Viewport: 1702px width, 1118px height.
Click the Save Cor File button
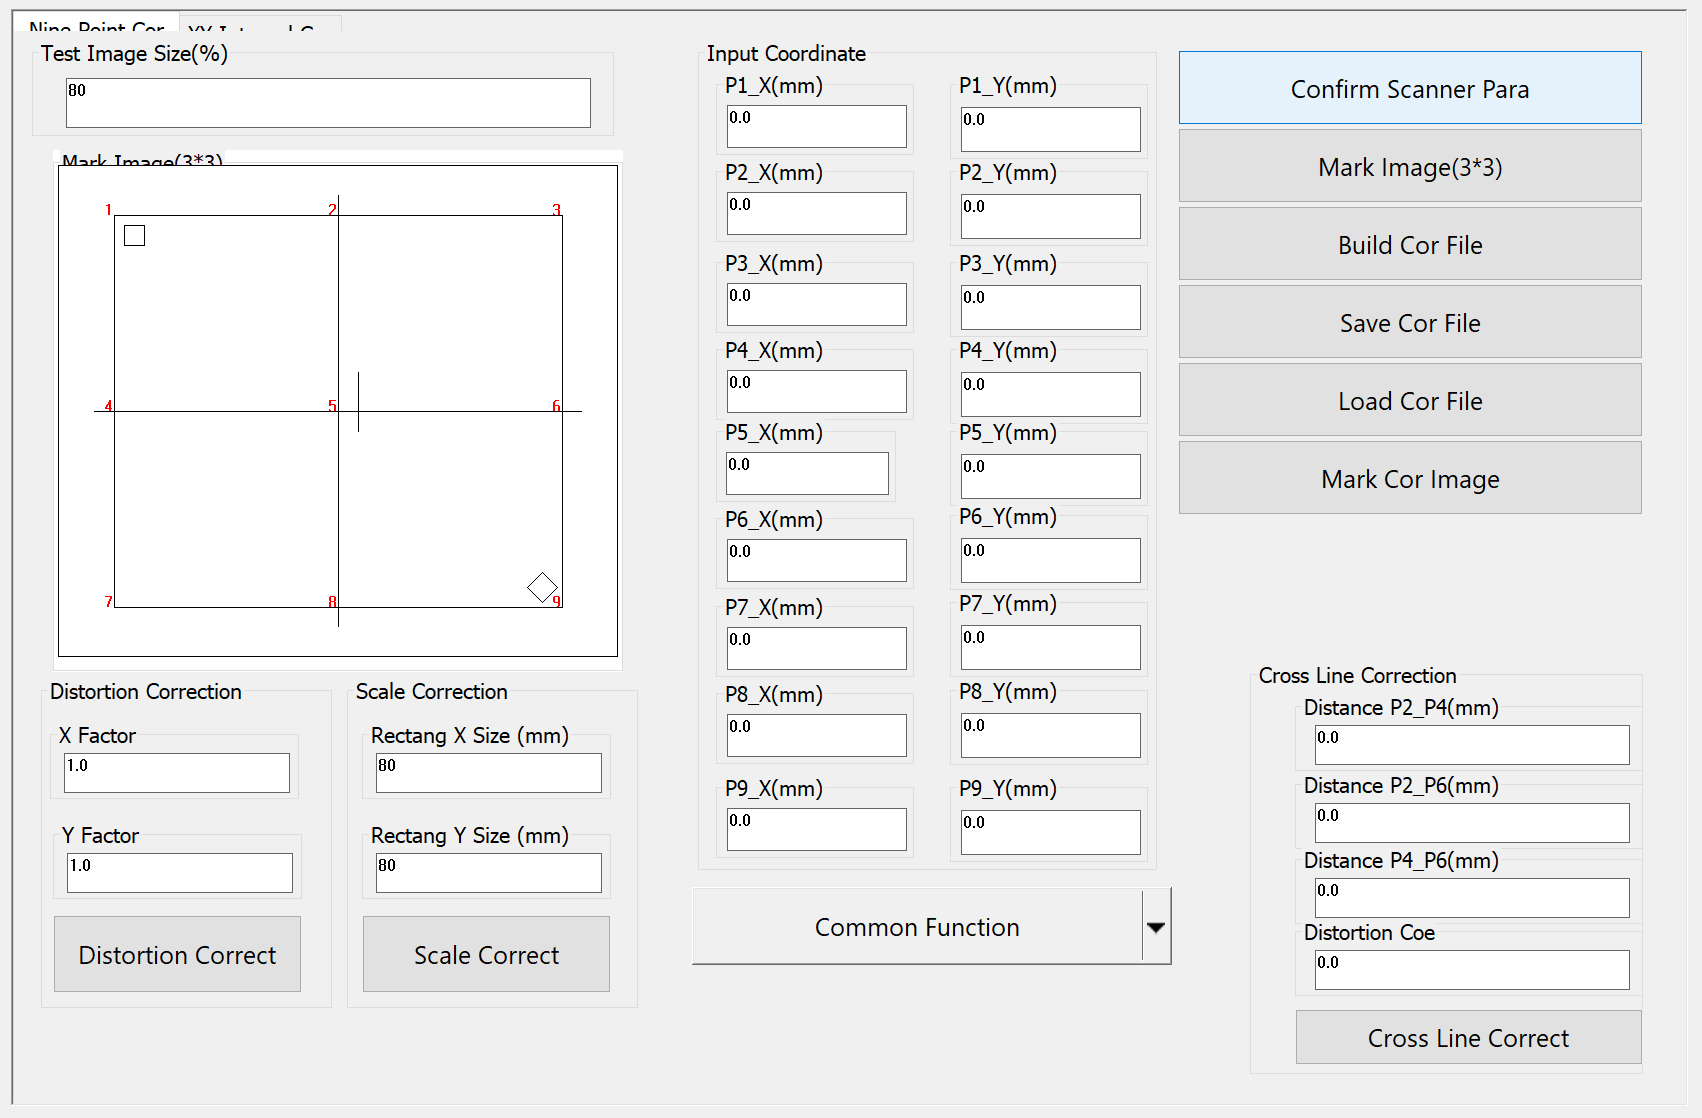[1410, 322]
